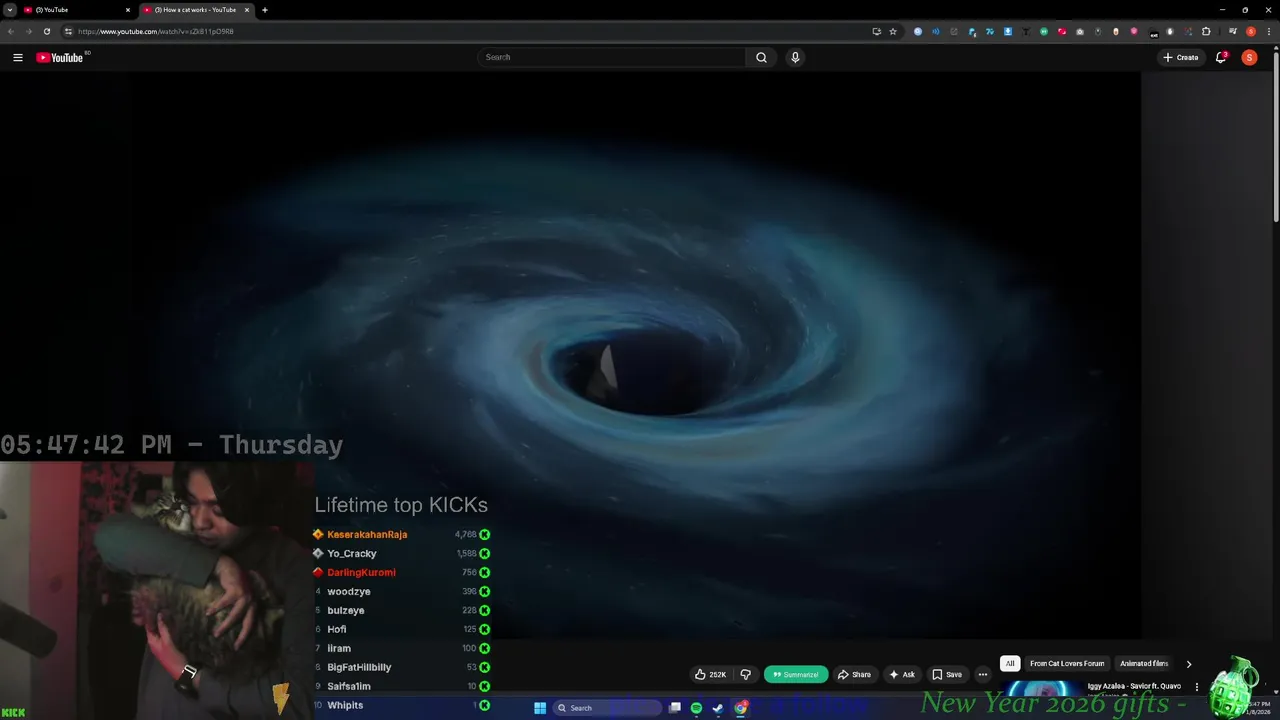The width and height of the screenshot is (1280, 720).
Task: Open the Ask AI button
Action: click(902, 674)
